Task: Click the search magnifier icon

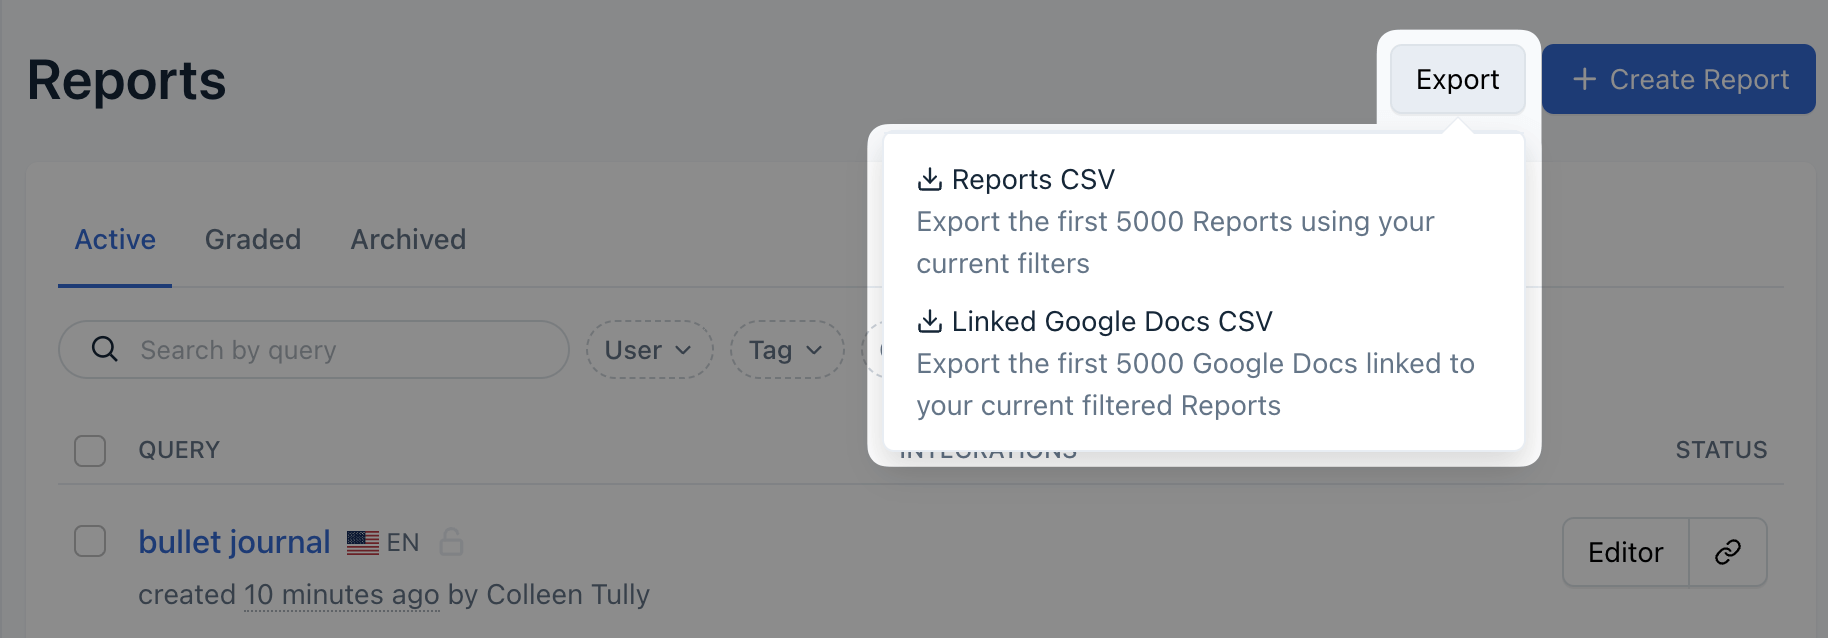Action: click(x=104, y=349)
